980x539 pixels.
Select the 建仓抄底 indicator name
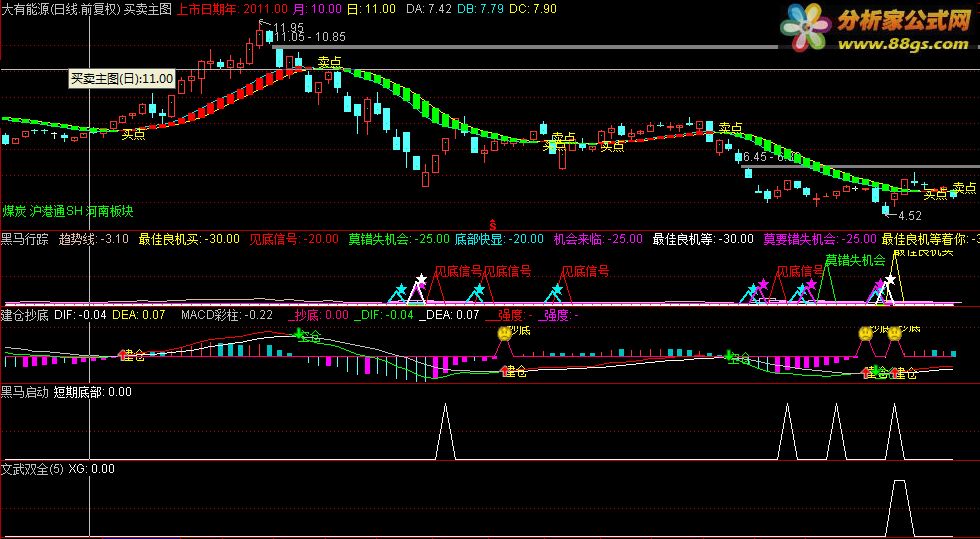pyautogui.click(x=25, y=315)
